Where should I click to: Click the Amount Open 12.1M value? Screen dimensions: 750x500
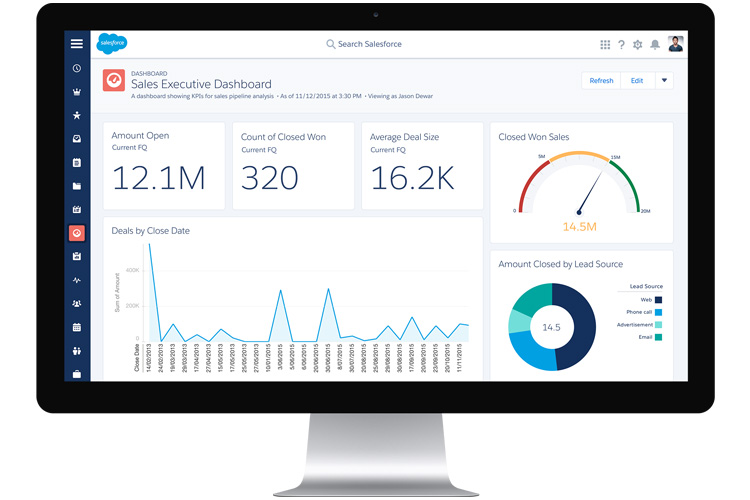point(159,178)
